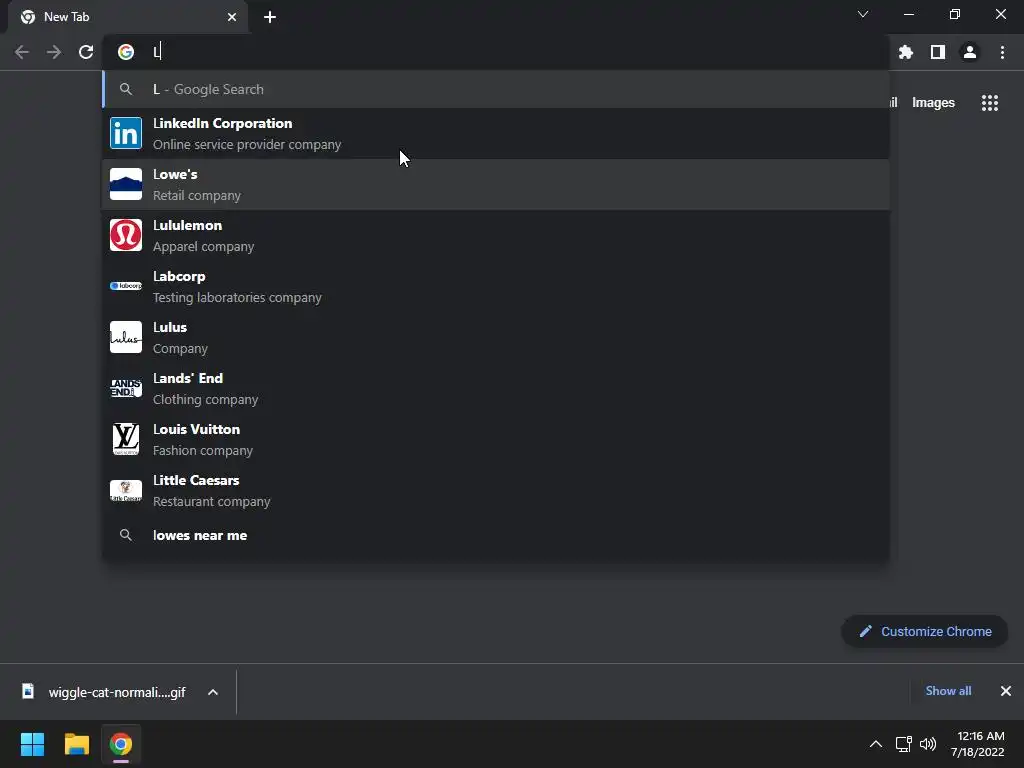This screenshot has width=1024, height=768.
Task: Open the side panel icon
Action: pos(938,52)
